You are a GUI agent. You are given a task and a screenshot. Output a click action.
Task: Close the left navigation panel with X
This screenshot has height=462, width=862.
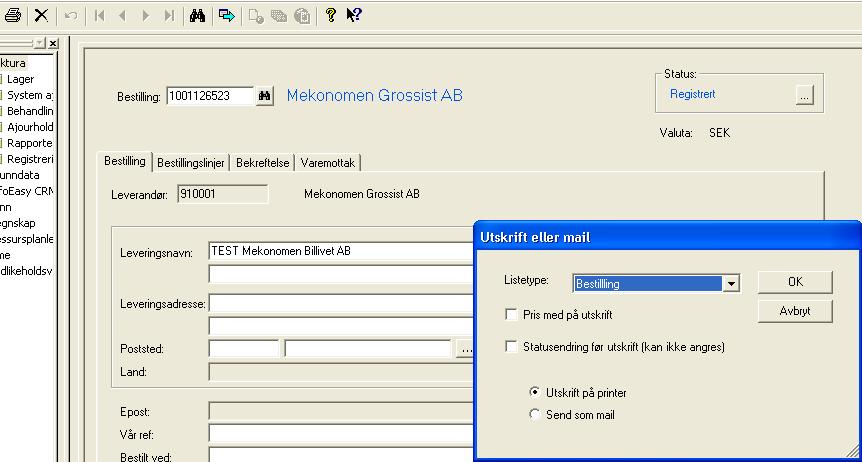(x=53, y=43)
